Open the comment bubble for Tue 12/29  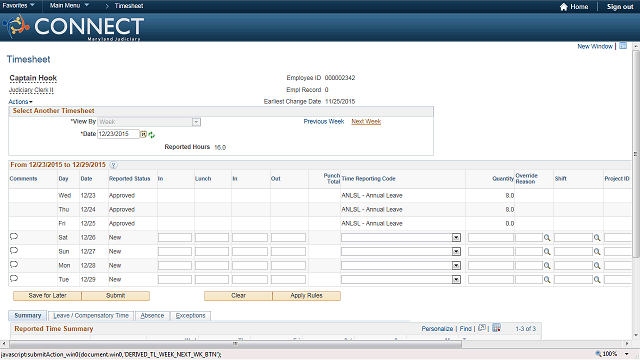(x=14, y=279)
